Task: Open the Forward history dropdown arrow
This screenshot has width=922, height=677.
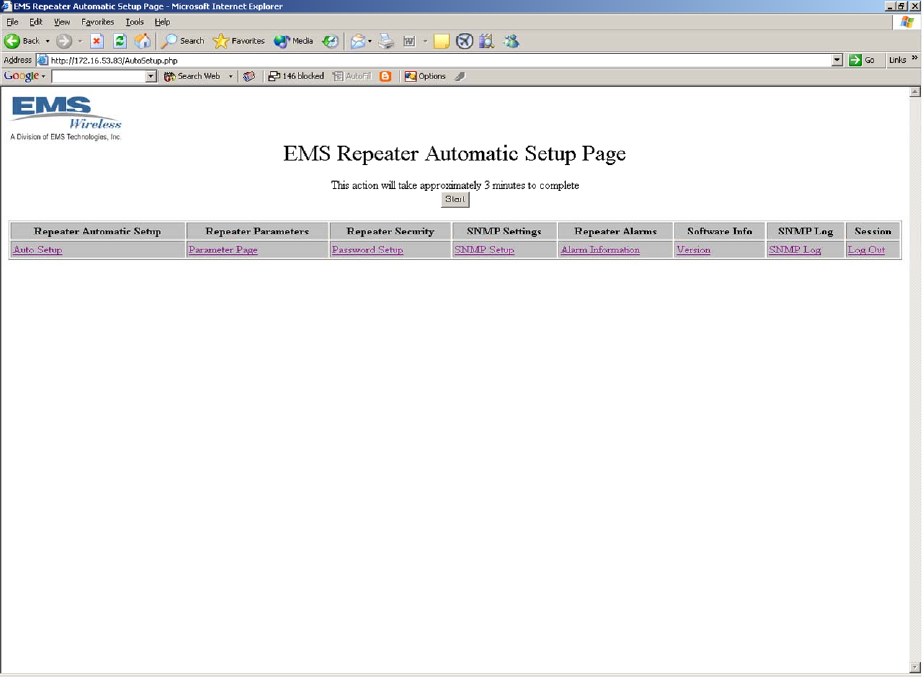Action: click(x=80, y=41)
